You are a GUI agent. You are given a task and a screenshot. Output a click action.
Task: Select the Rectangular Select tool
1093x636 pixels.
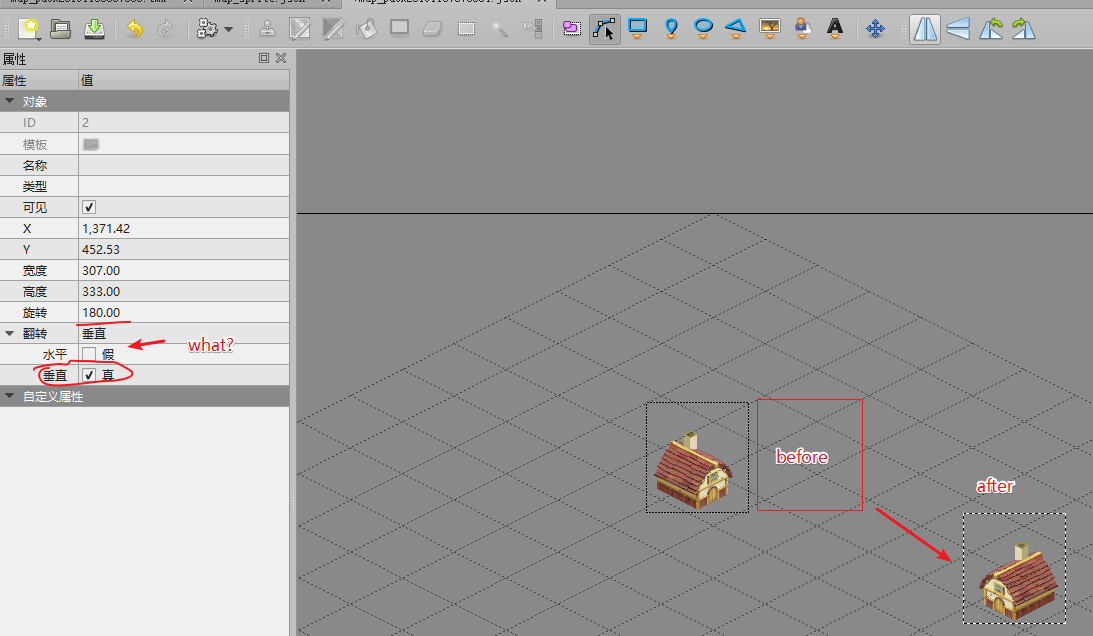[466, 29]
